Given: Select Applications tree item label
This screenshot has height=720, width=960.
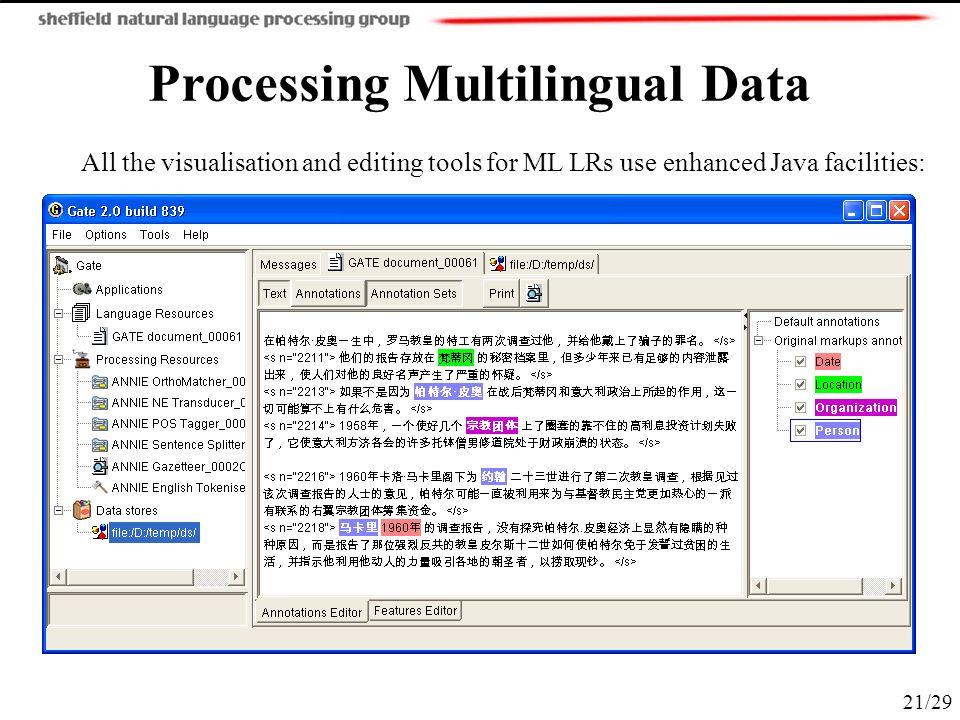Looking at the screenshot, I should [x=129, y=289].
